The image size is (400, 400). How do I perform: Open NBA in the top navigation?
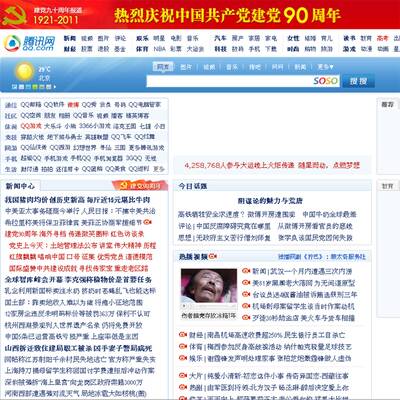click(x=159, y=49)
